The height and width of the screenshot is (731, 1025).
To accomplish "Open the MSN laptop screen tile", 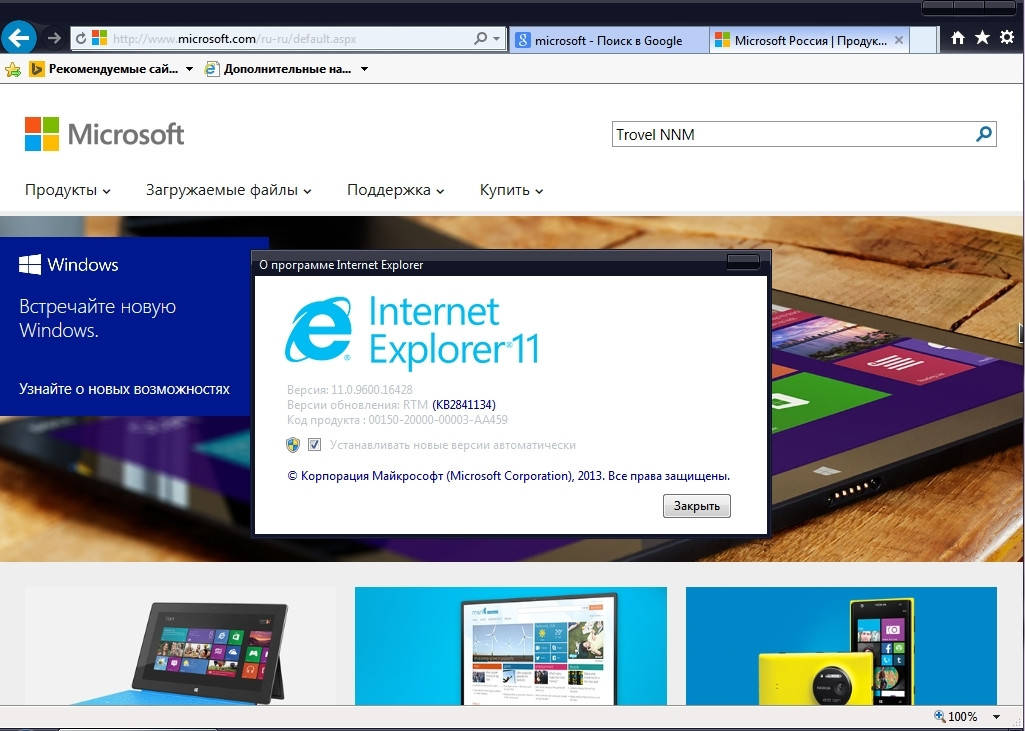I will (x=511, y=646).
